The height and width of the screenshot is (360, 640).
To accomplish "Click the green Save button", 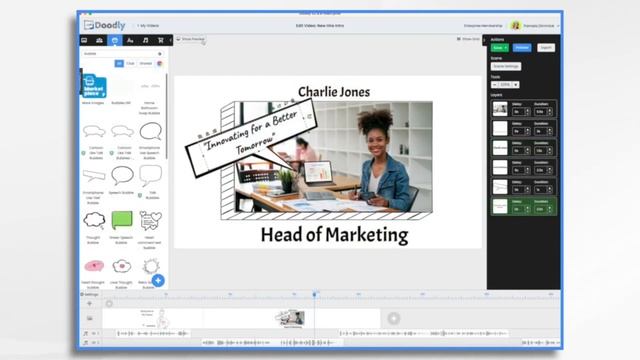I will click(x=500, y=48).
